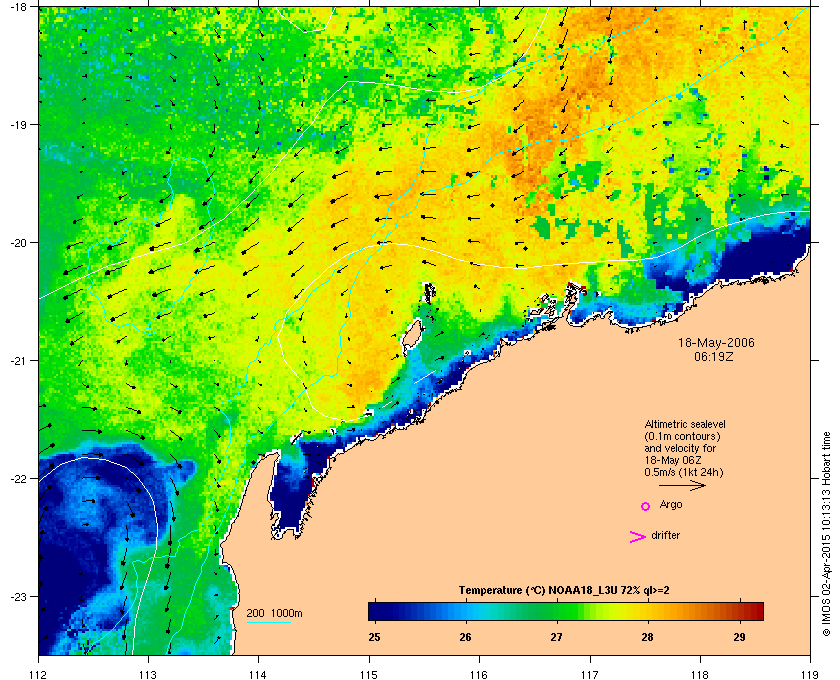Click the longitude axis label 114

coord(258,674)
